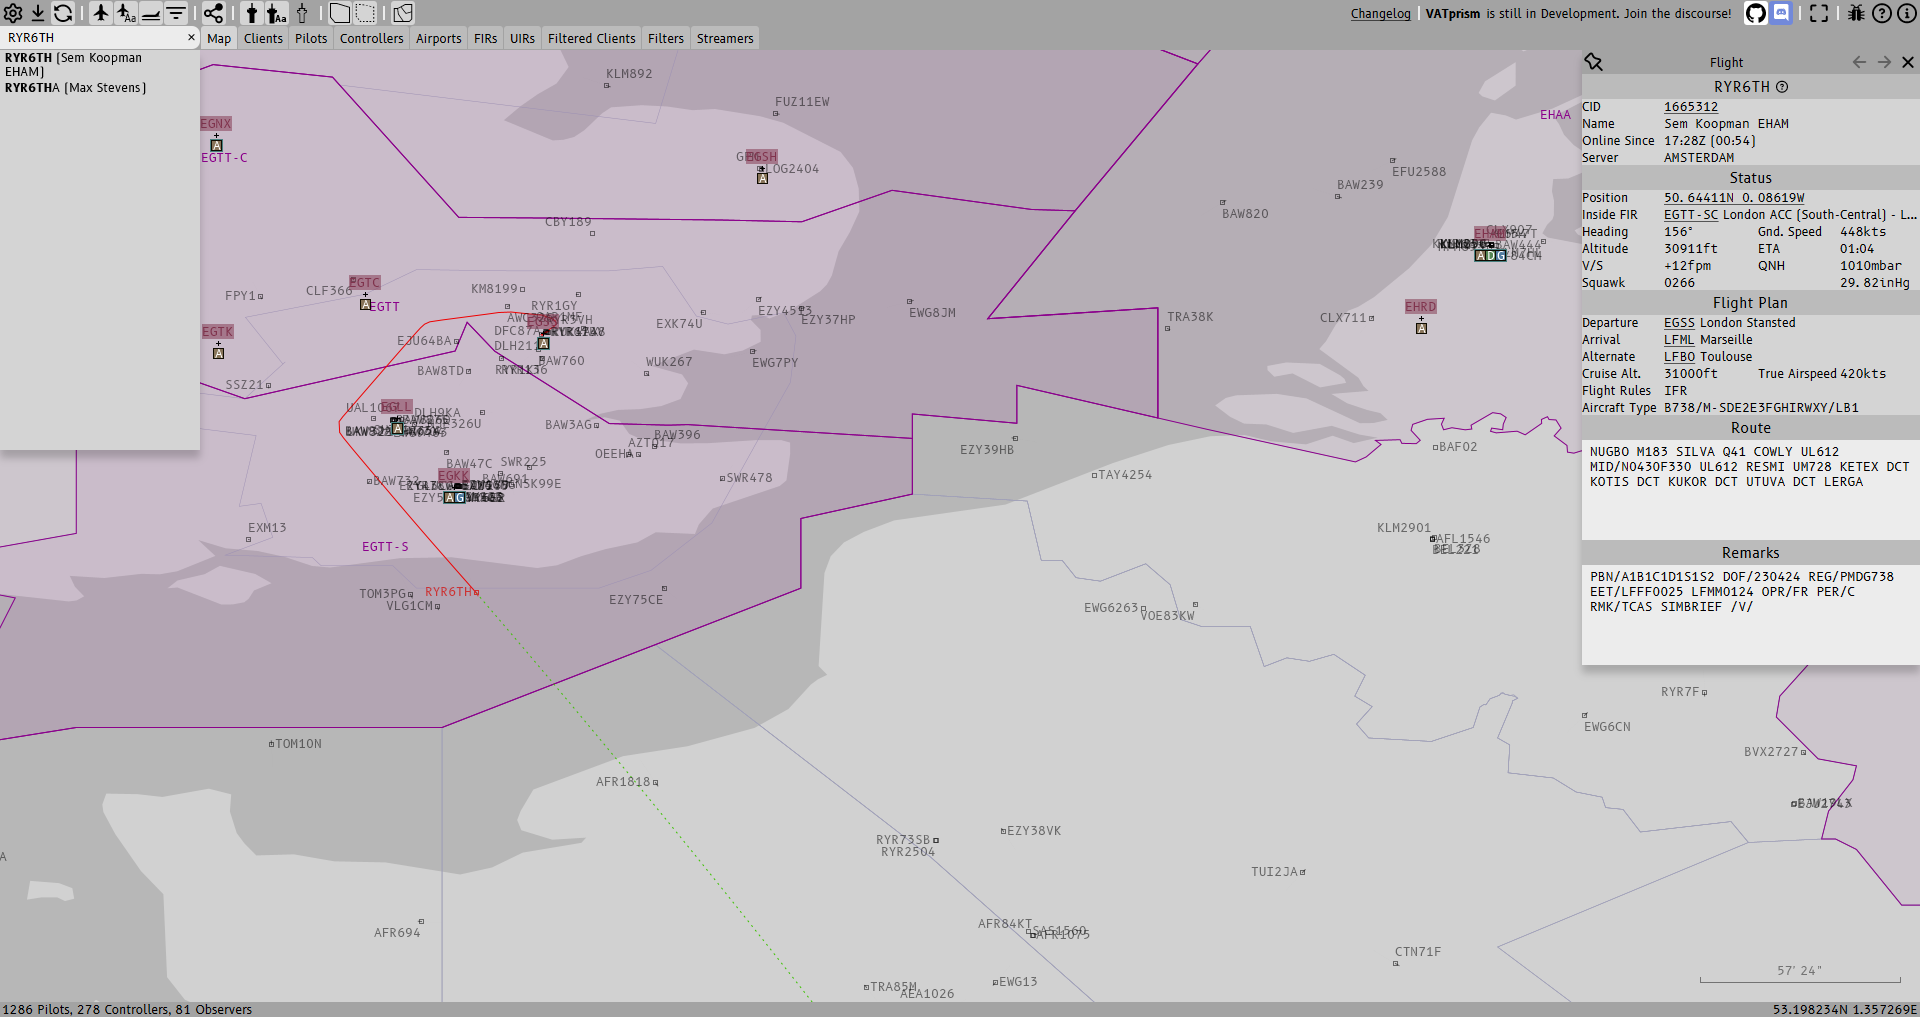Screen dimensions: 1920x1017
Task: Switch to the Controllers tab
Action: click(371, 39)
